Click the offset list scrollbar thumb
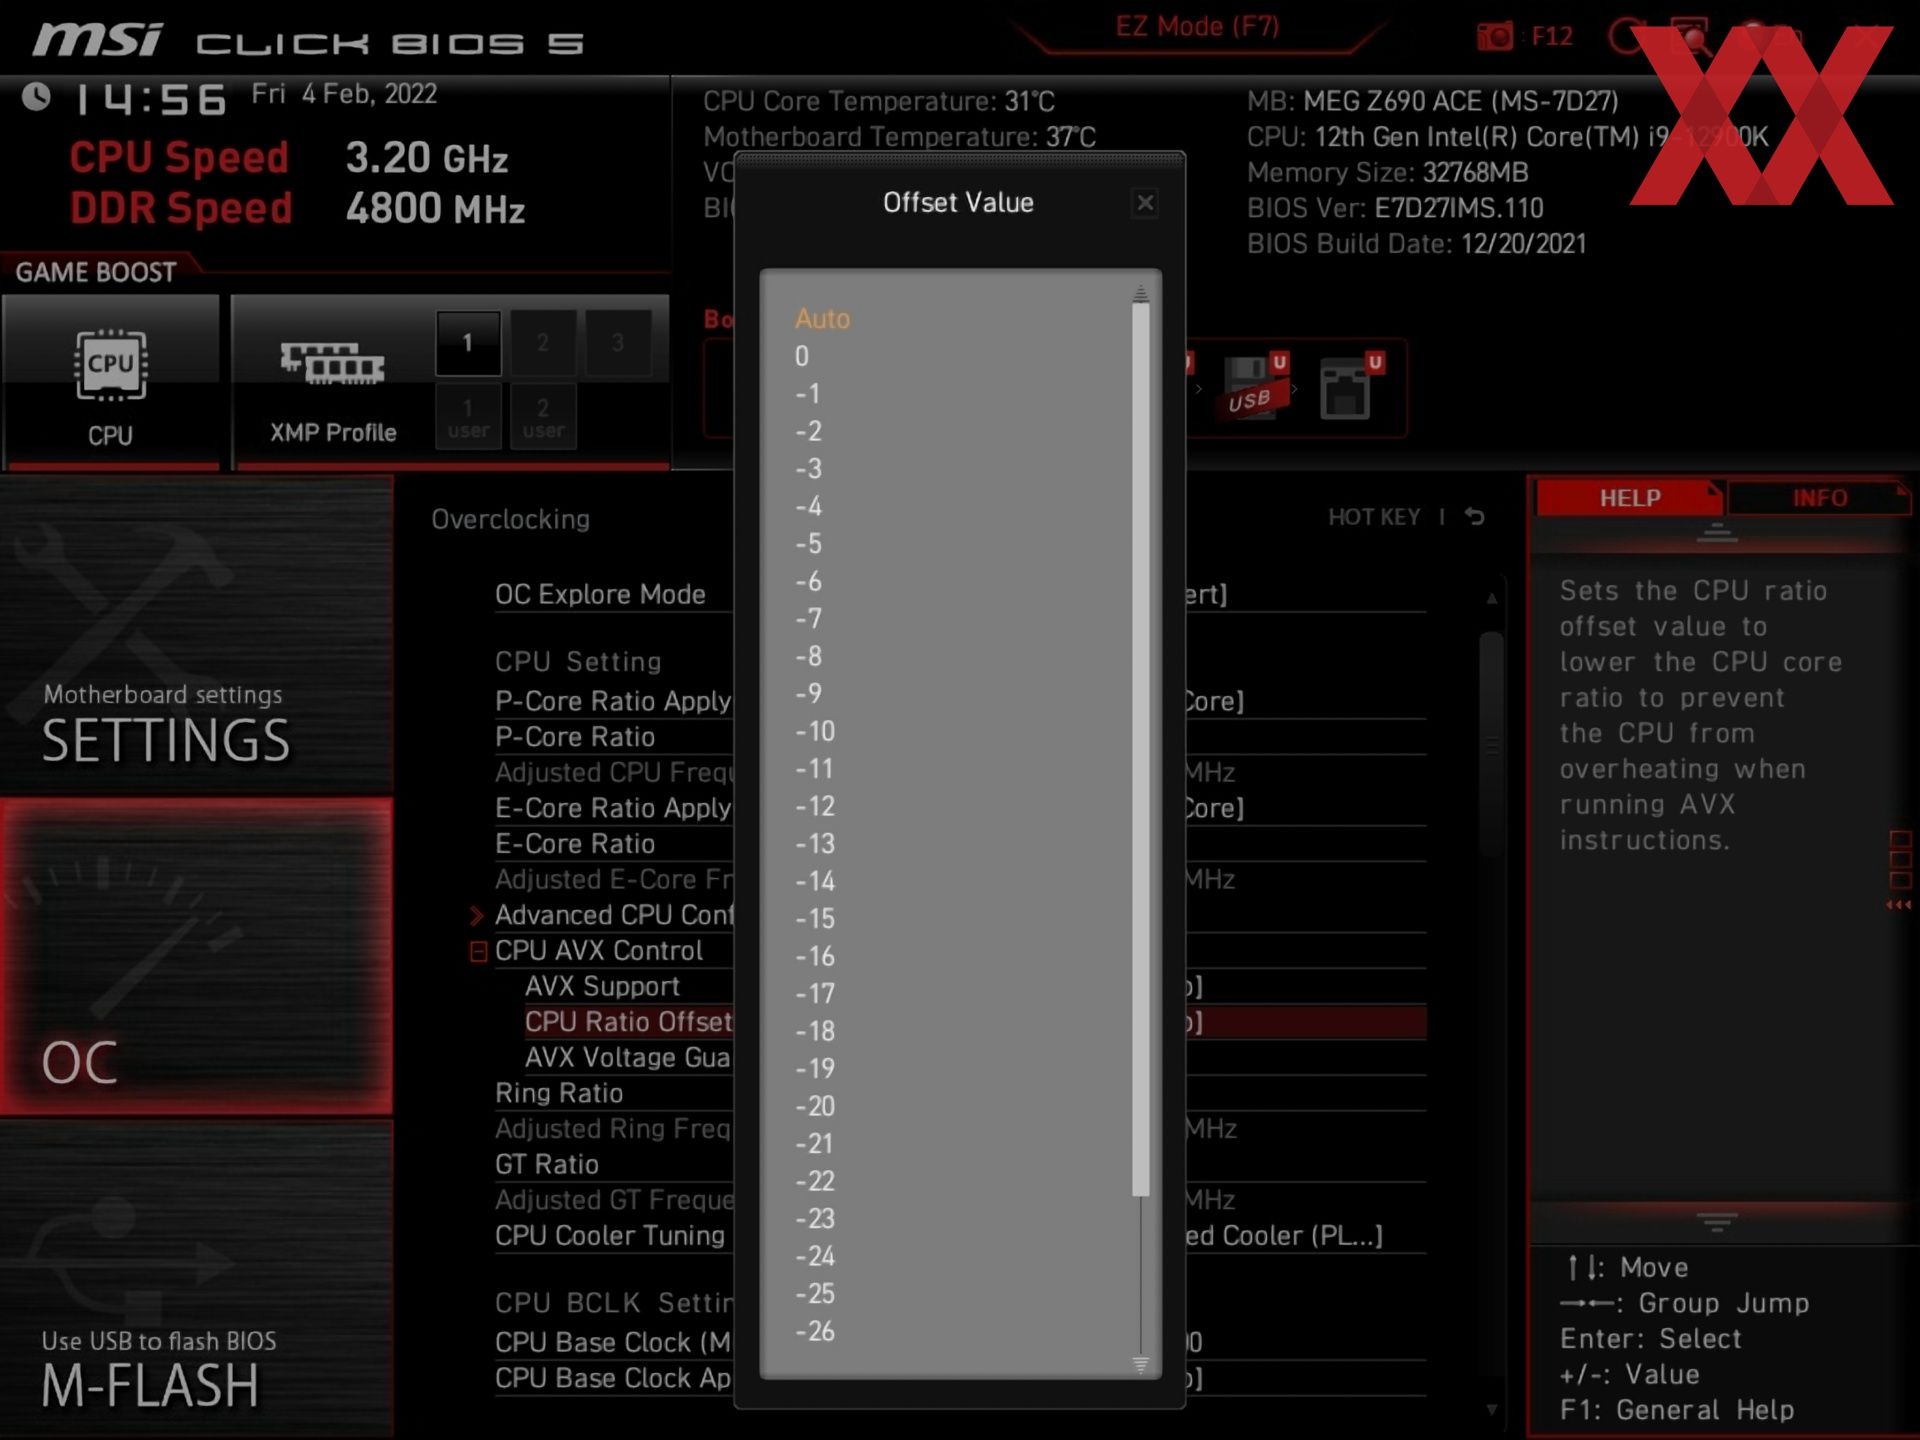The height and width of the screenshot is (1440, 1920). click(1140, 750)
